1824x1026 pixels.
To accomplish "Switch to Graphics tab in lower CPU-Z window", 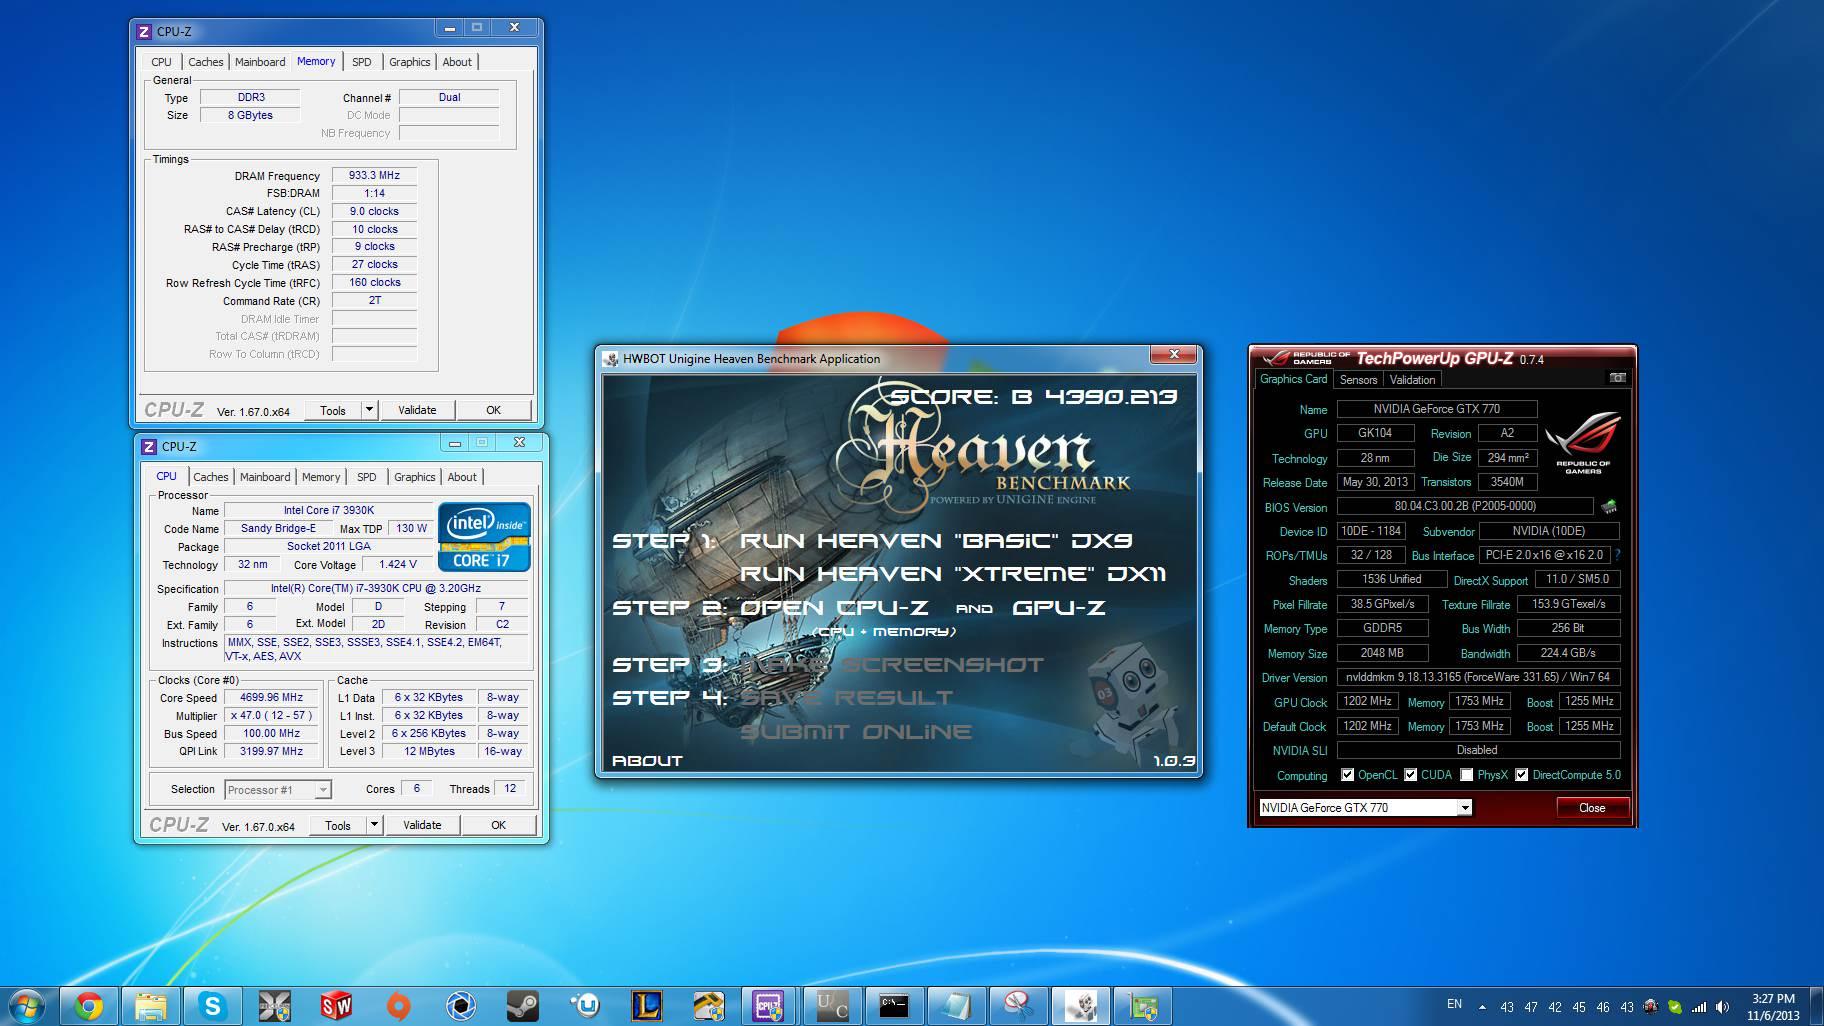I will (415, 477).
